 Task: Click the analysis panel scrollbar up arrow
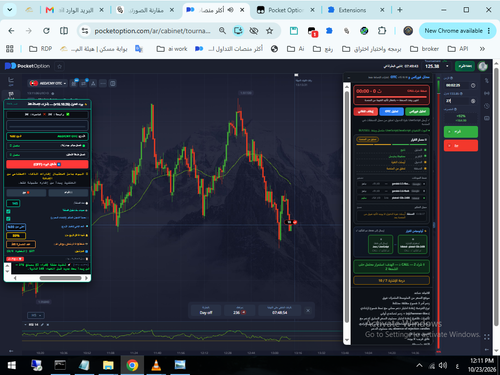click(347, 86)
